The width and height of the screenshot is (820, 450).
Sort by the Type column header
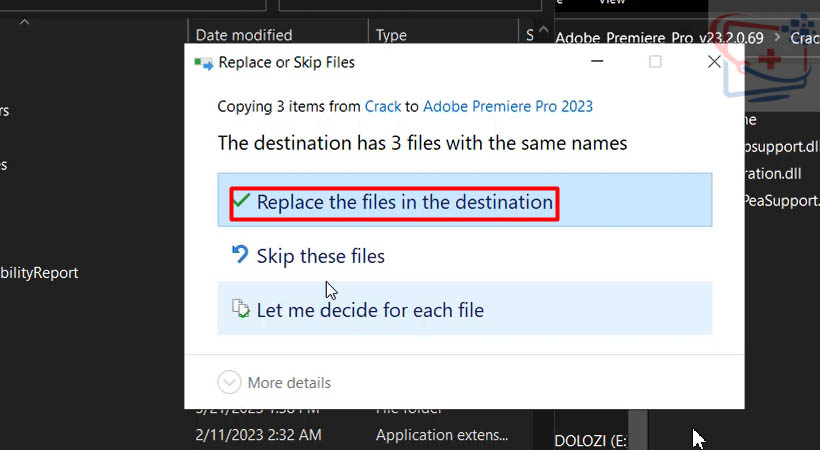(x=391, y=35)
